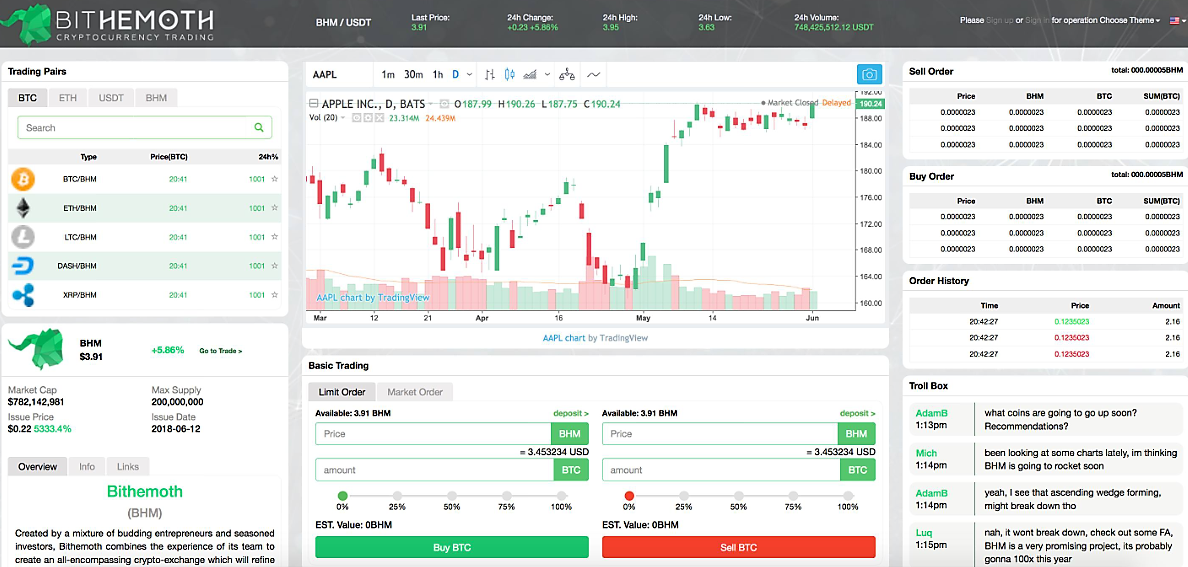Image resolution: width=1188 pixels, height=567 pixels.
Task: Click the green Buy BTC button
Action: pyautogui.click(x=452, y=547)
